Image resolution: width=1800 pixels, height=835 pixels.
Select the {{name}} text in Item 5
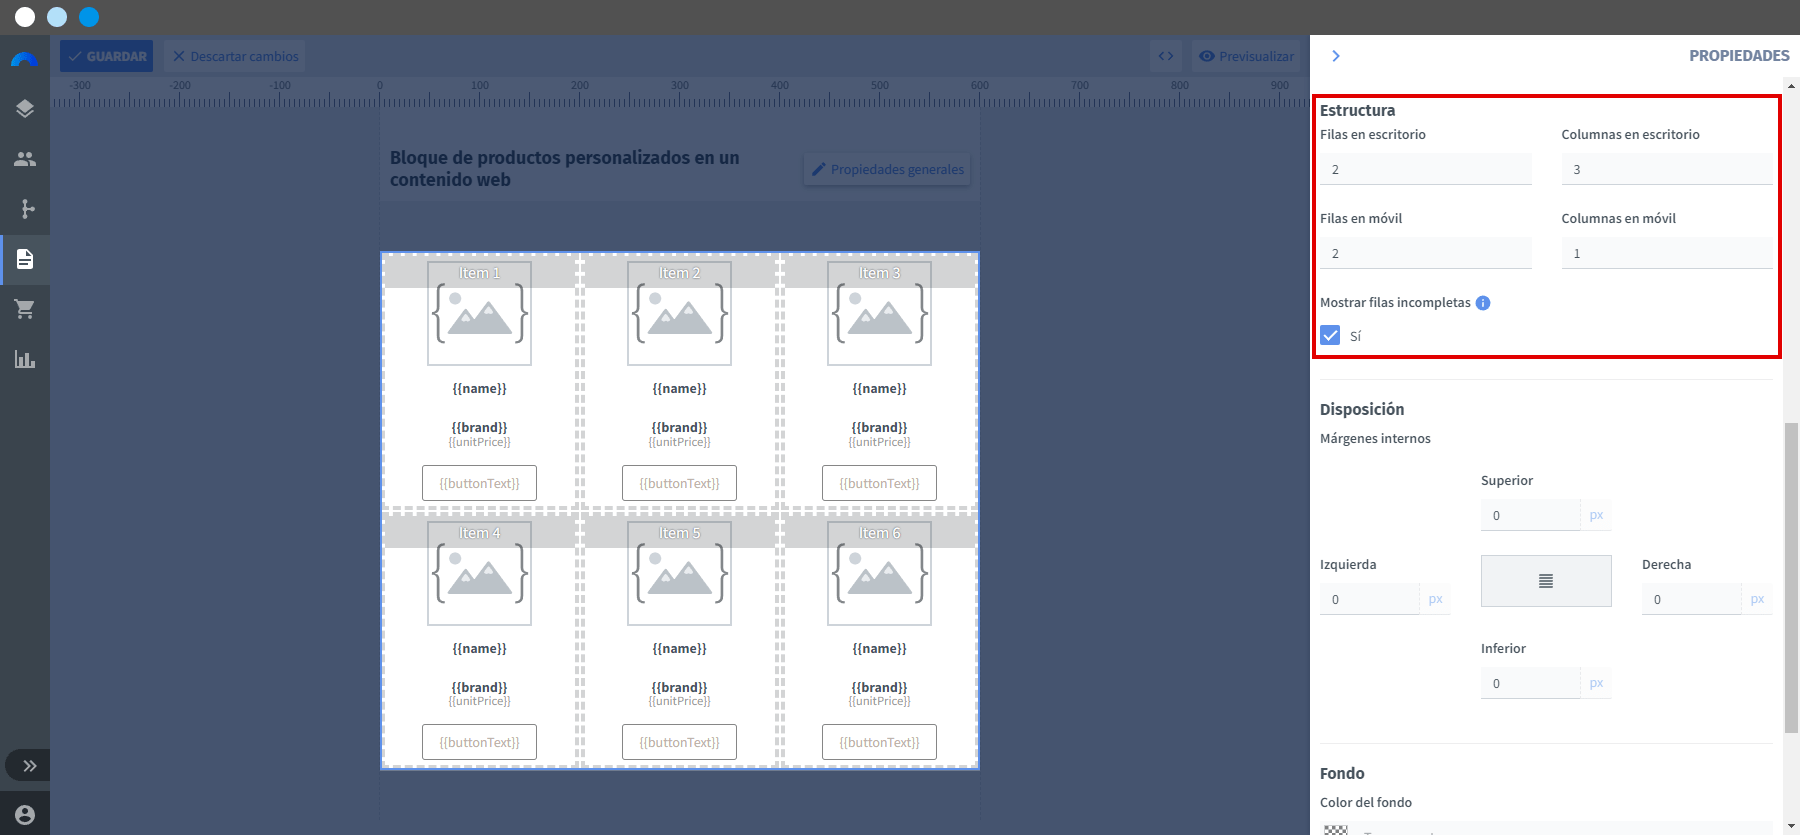point(679,648)
